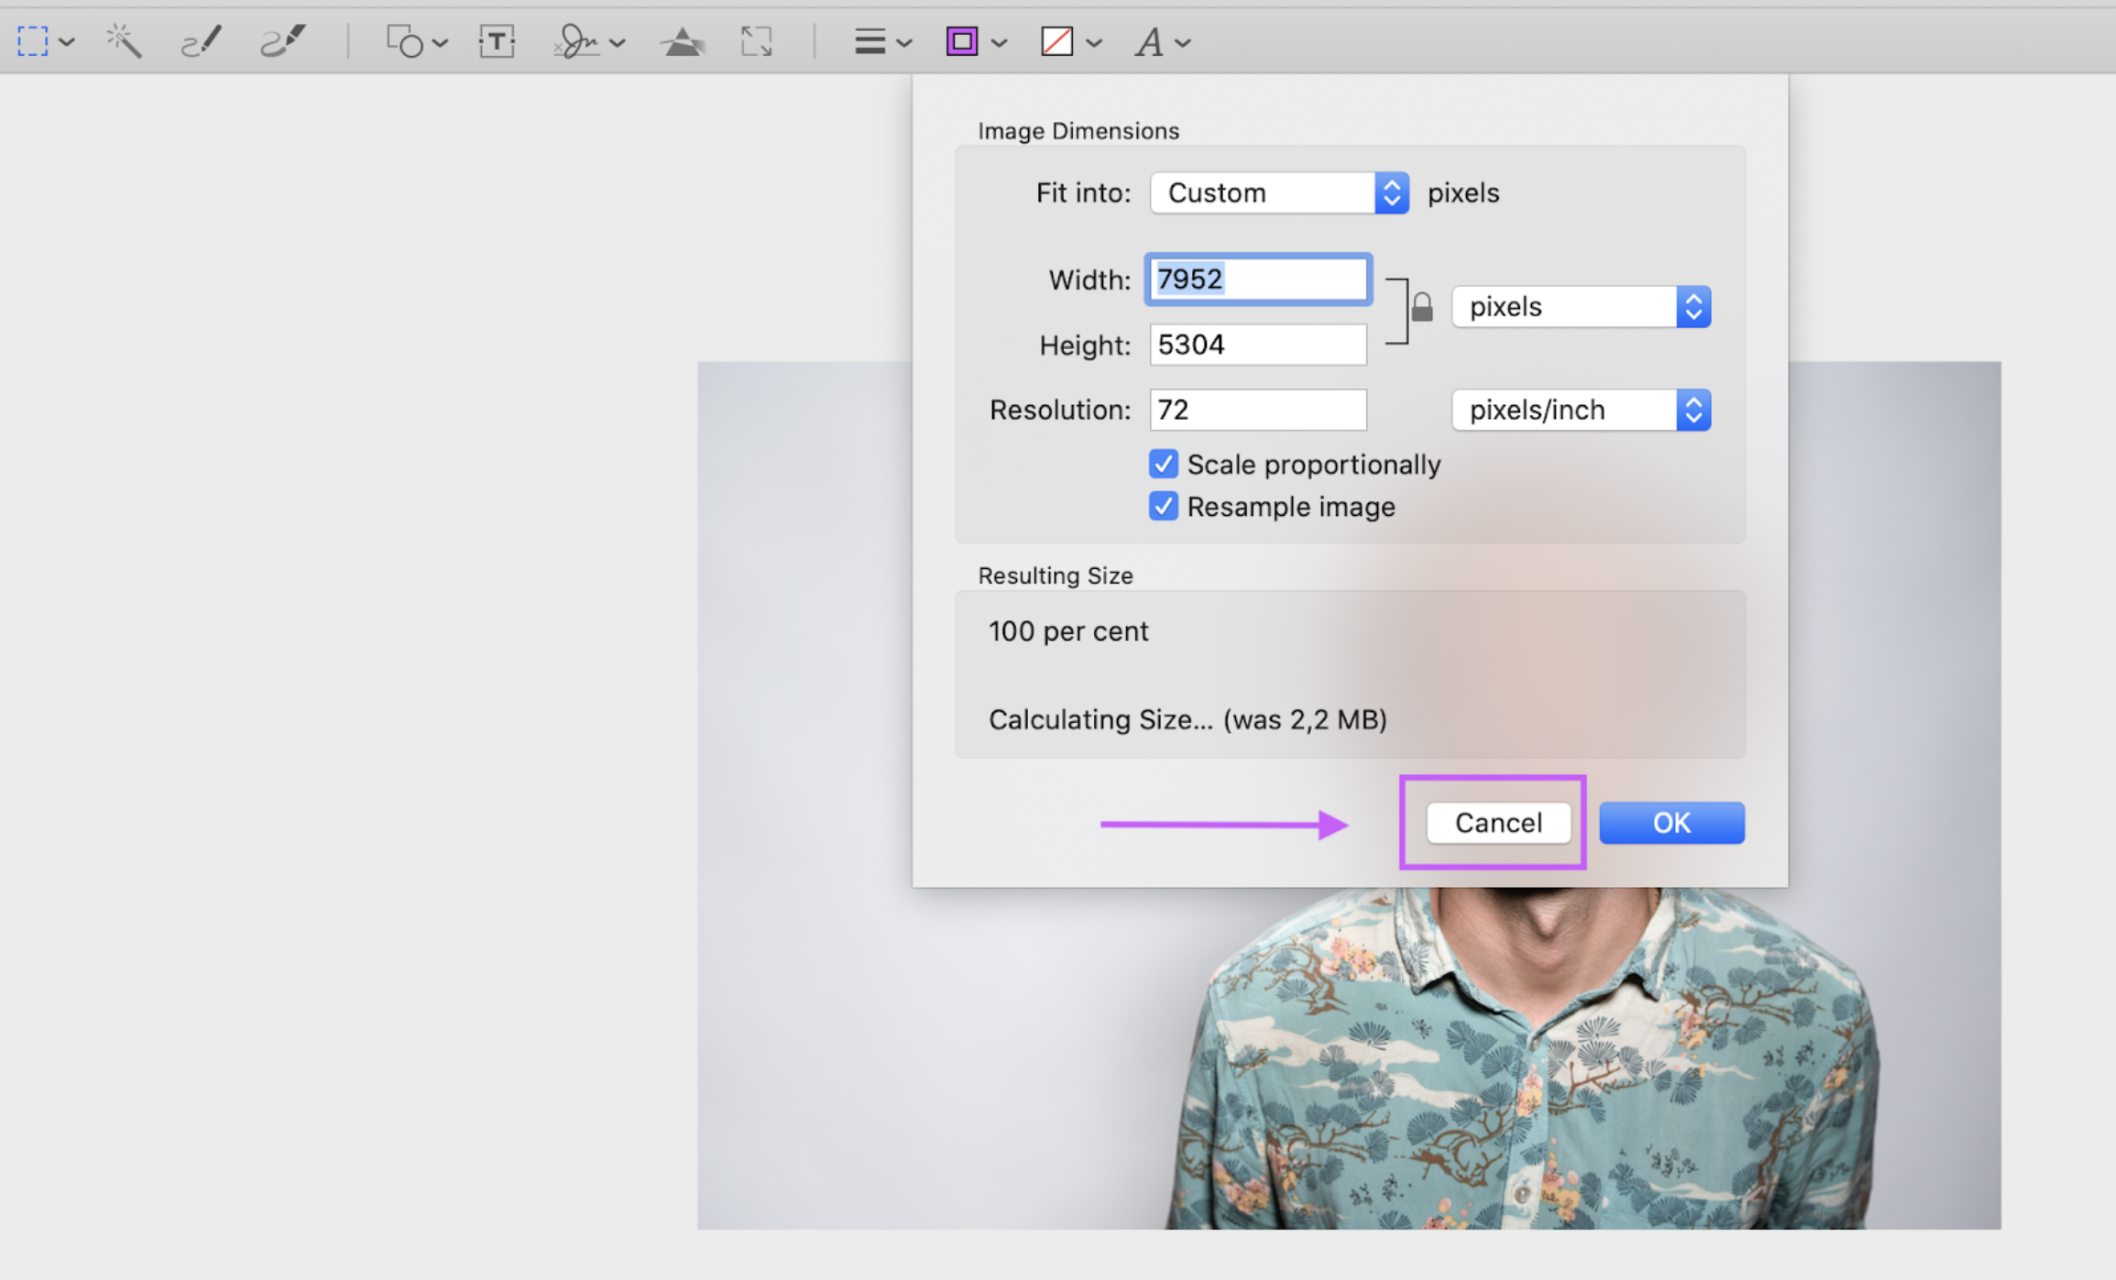Select the text tool

[497, 39]
